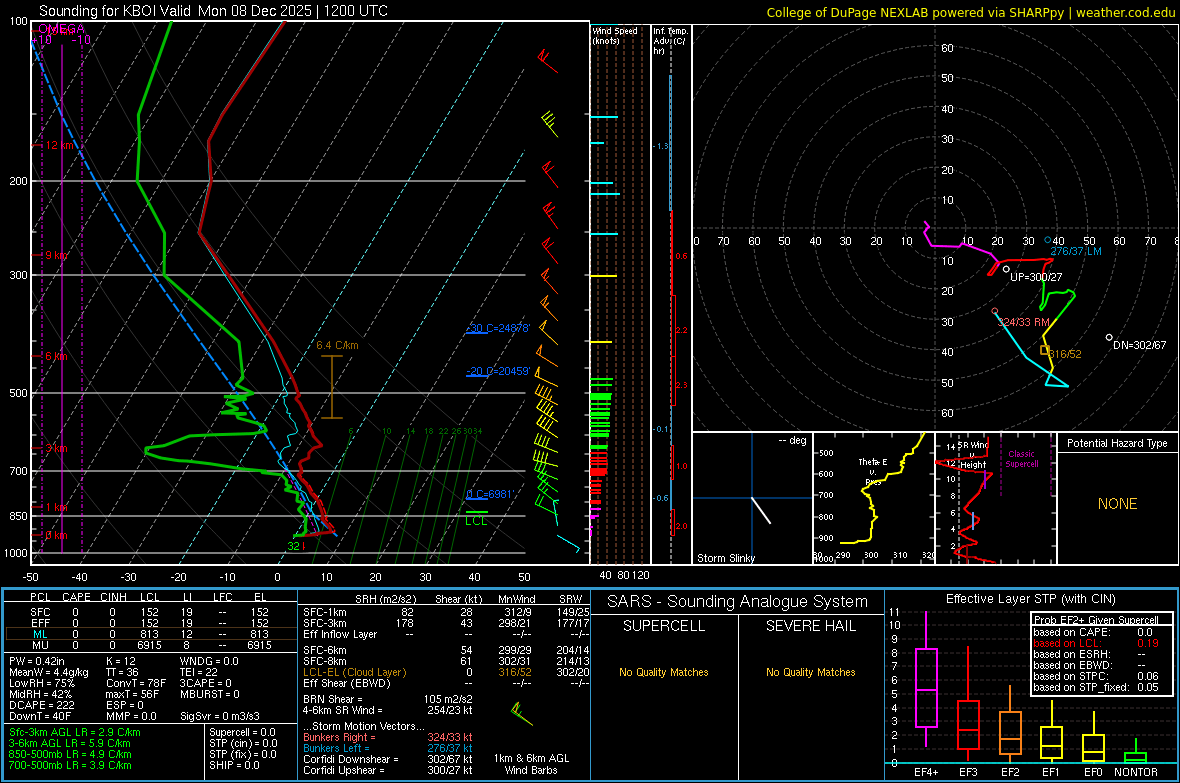Click the BRN Shear = 105 m2/s2 line

pos(388,699)
